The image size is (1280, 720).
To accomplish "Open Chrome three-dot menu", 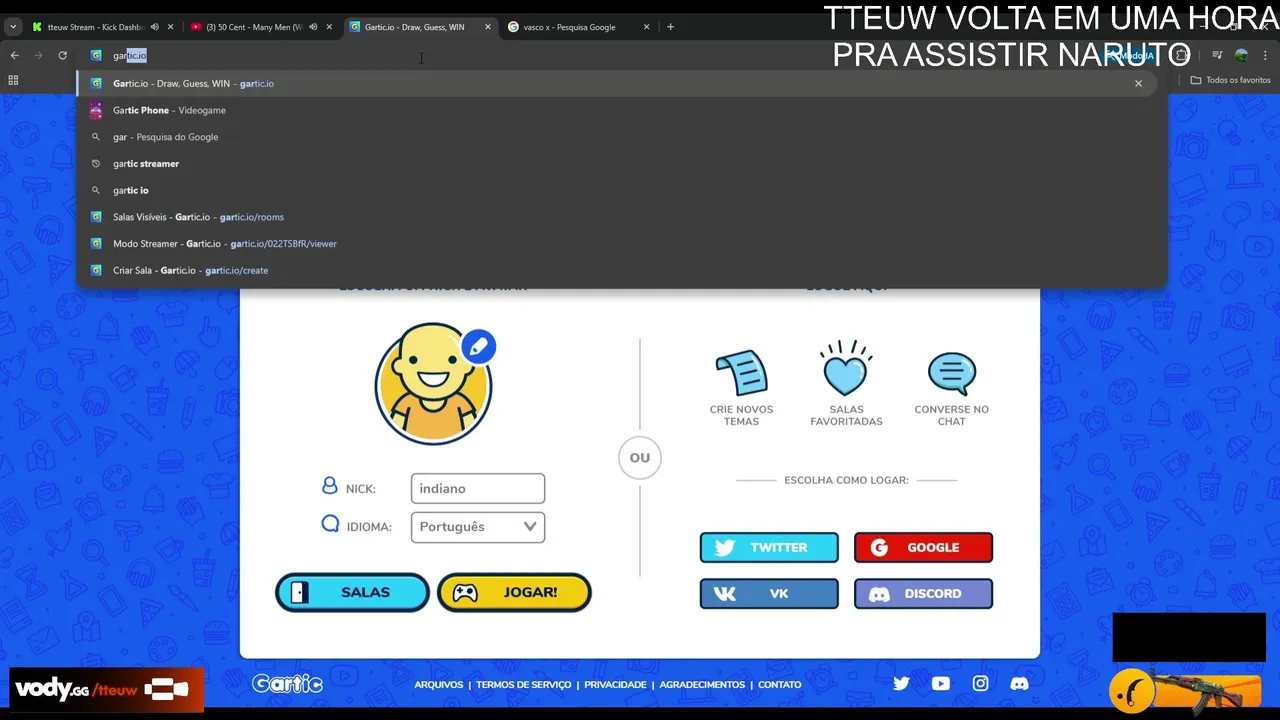I will (x=1265, y=56).
